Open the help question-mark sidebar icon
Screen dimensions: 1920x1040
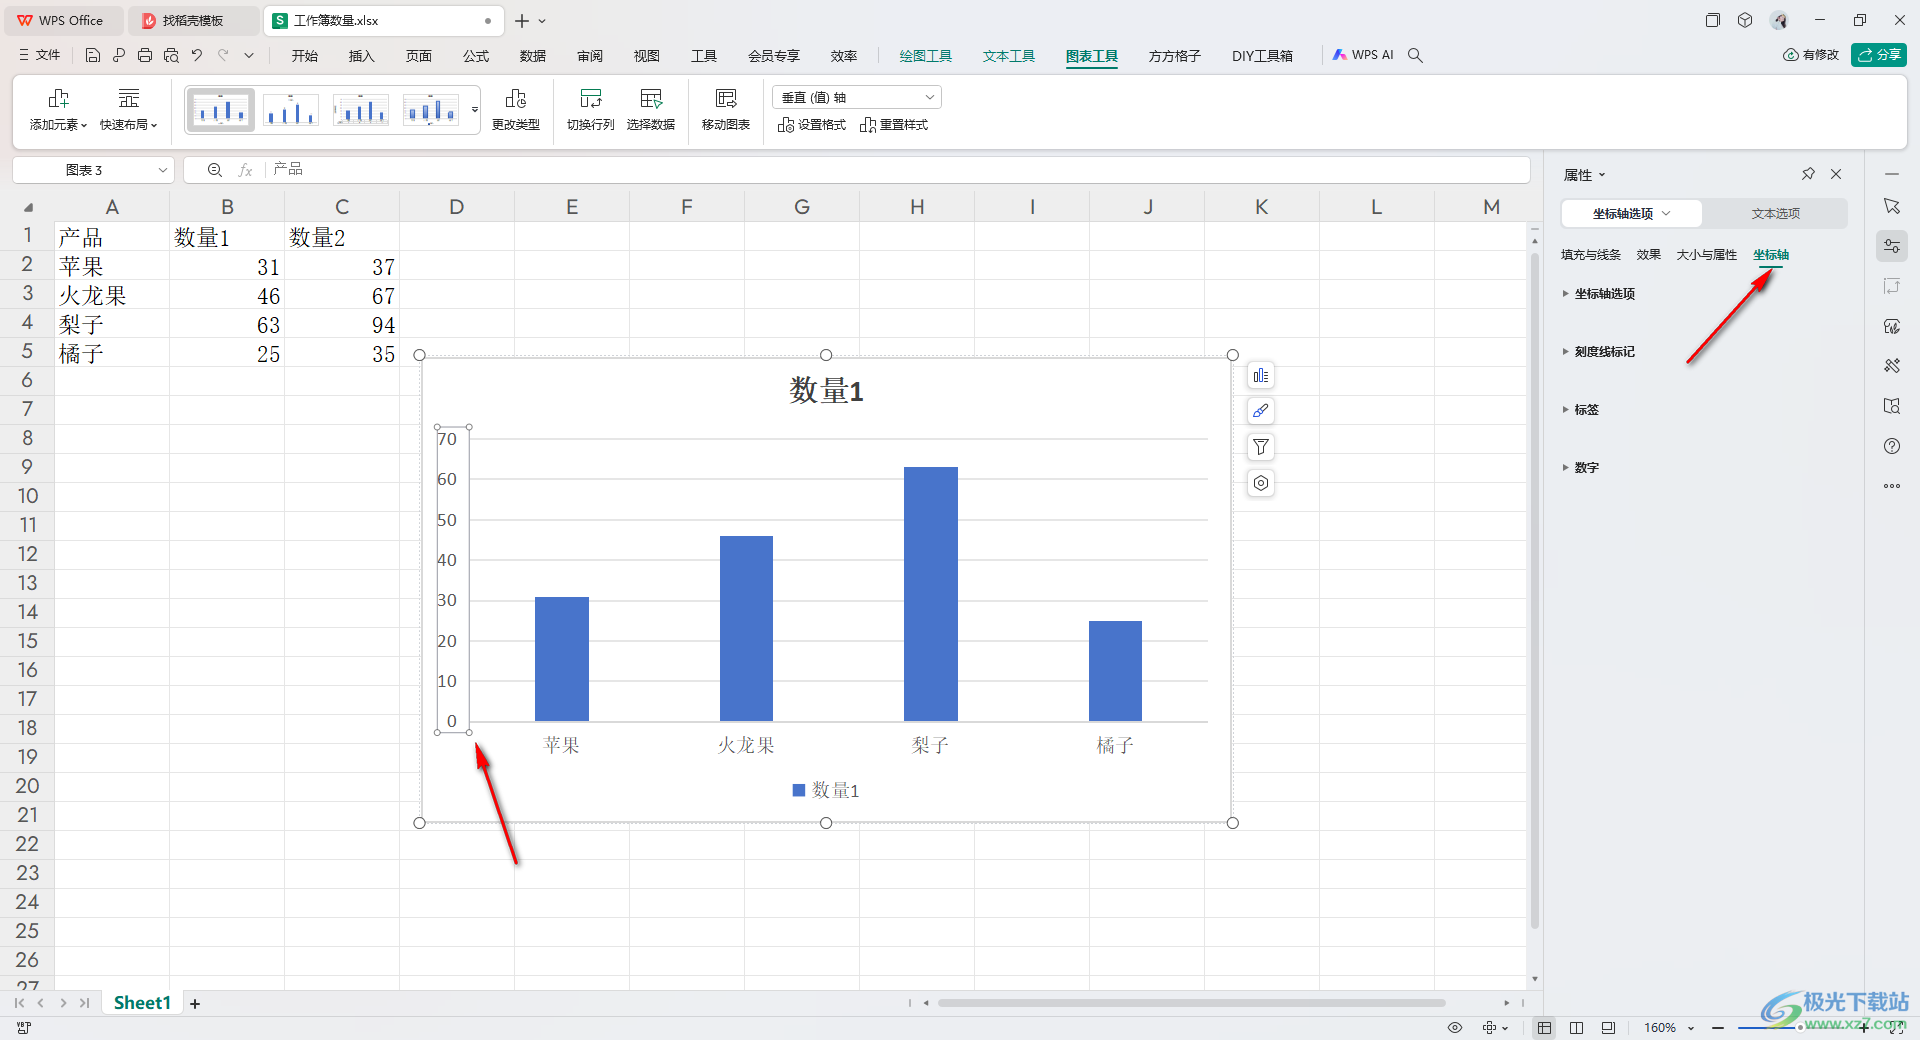click(1892, 446)
